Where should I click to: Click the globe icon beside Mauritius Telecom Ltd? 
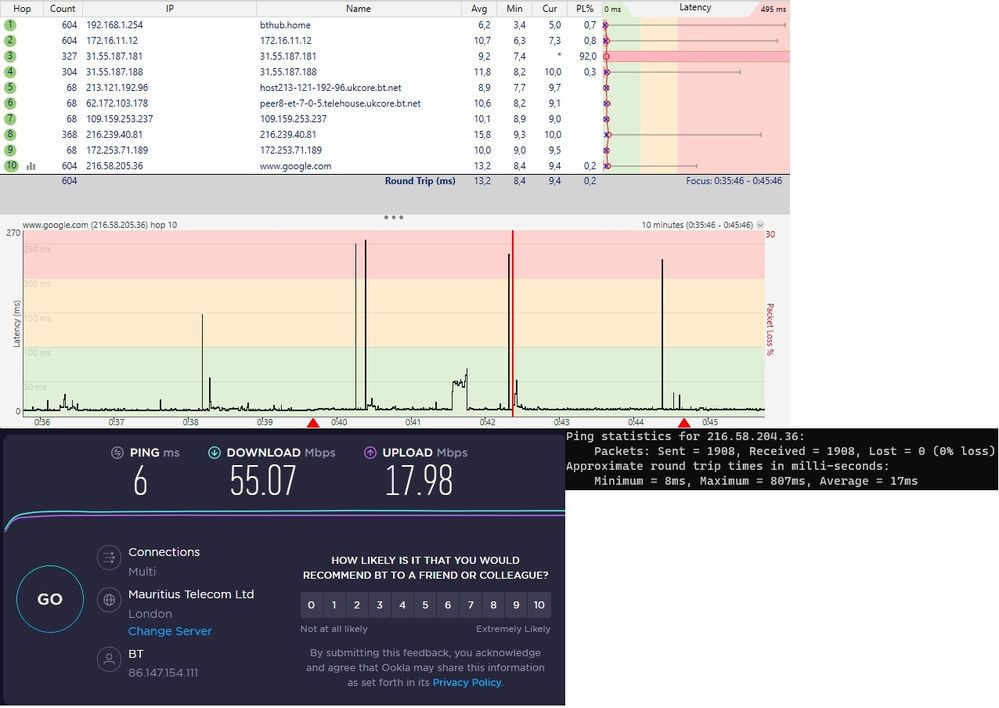109,602
